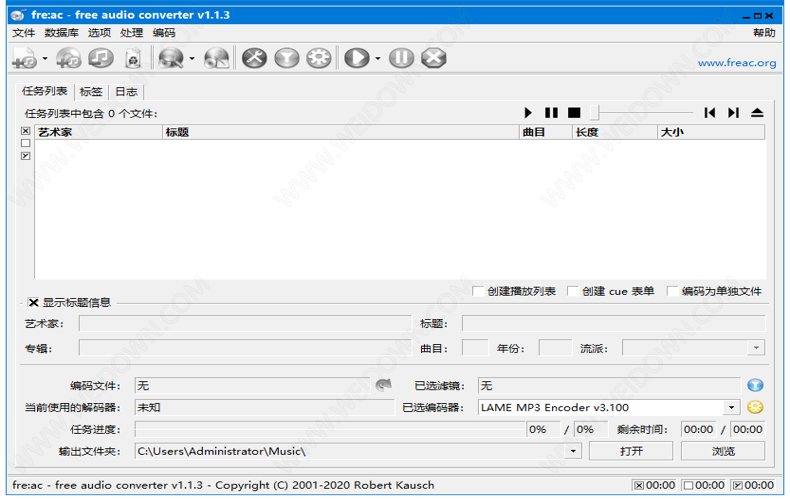Viewport: 790px width, 500px height.
Task: Check the 编码为单独文件 option
Action: (x=673, y=292)
